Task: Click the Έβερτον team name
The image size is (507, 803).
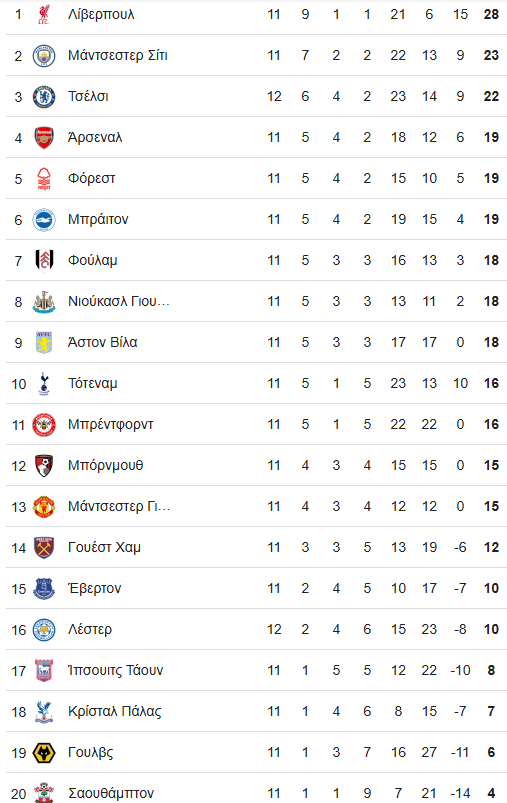Action: [94, 588]
